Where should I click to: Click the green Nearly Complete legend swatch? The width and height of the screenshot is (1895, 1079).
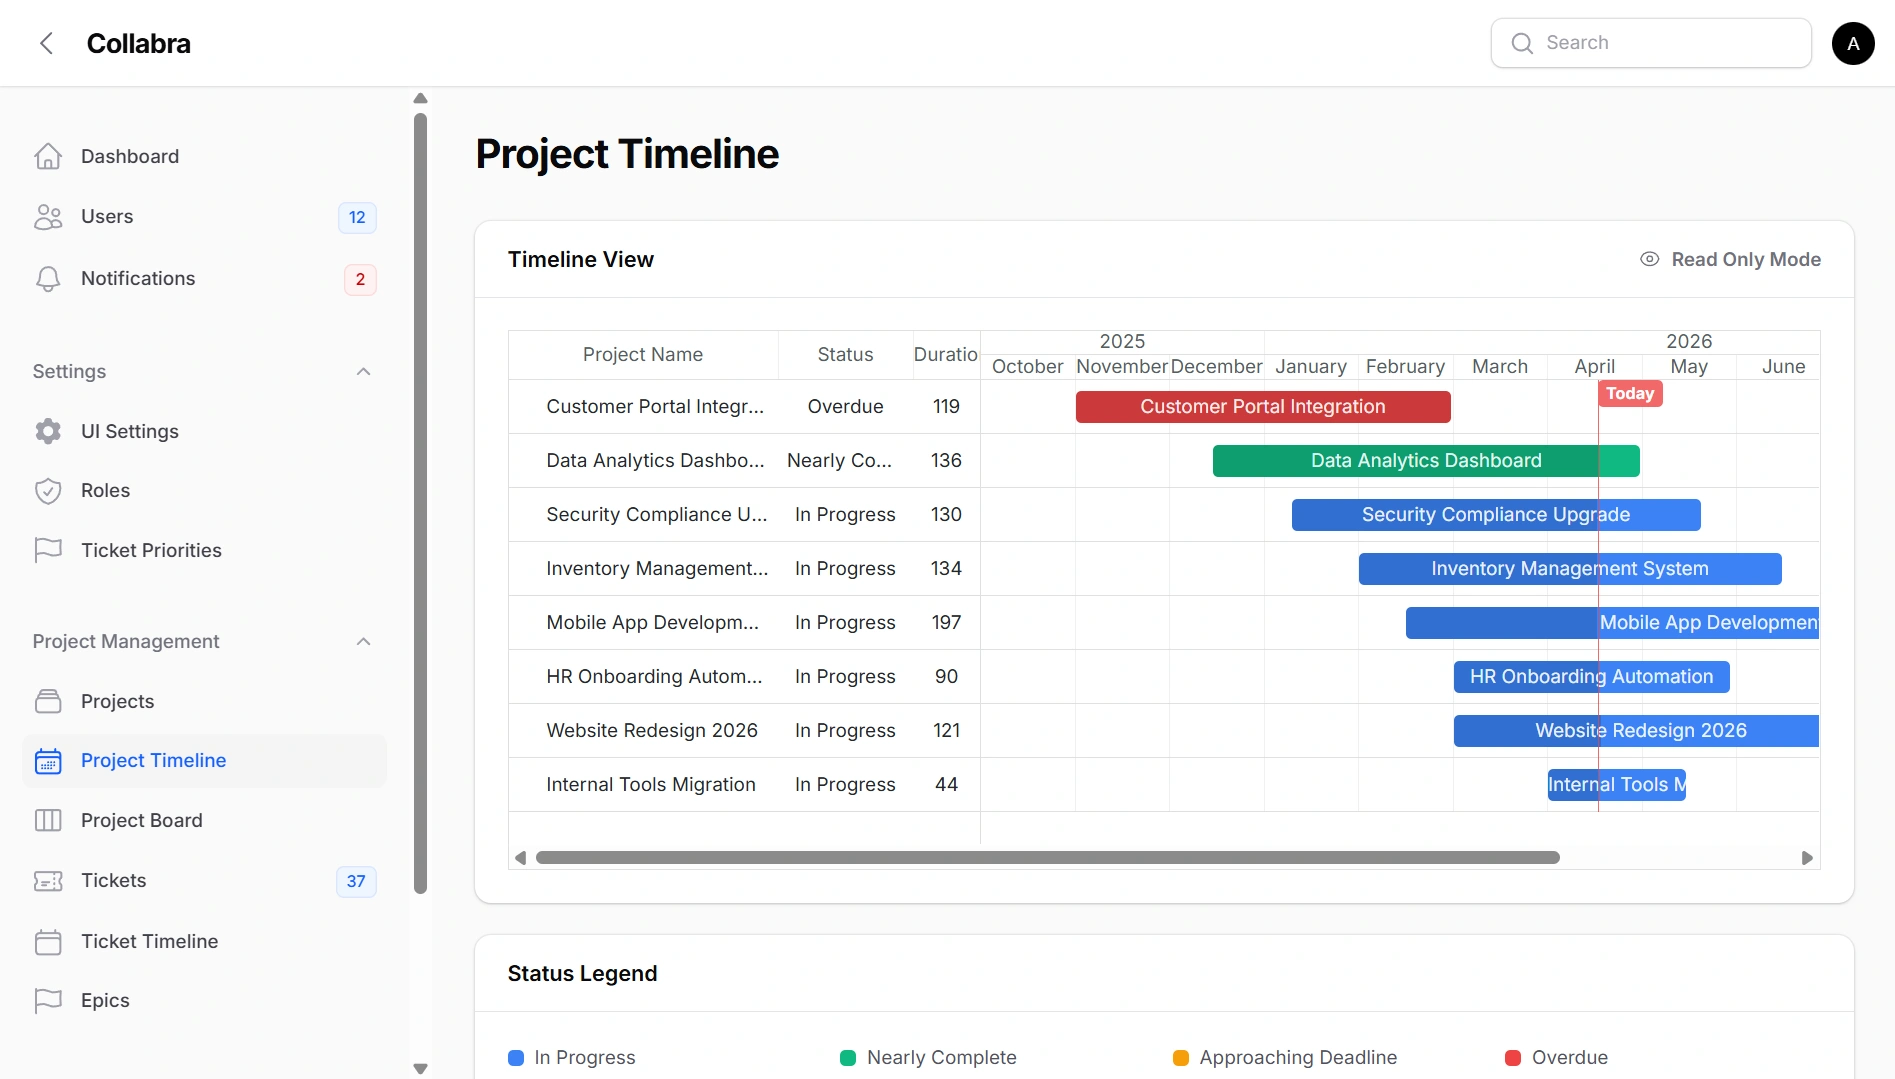[848, 1058]
